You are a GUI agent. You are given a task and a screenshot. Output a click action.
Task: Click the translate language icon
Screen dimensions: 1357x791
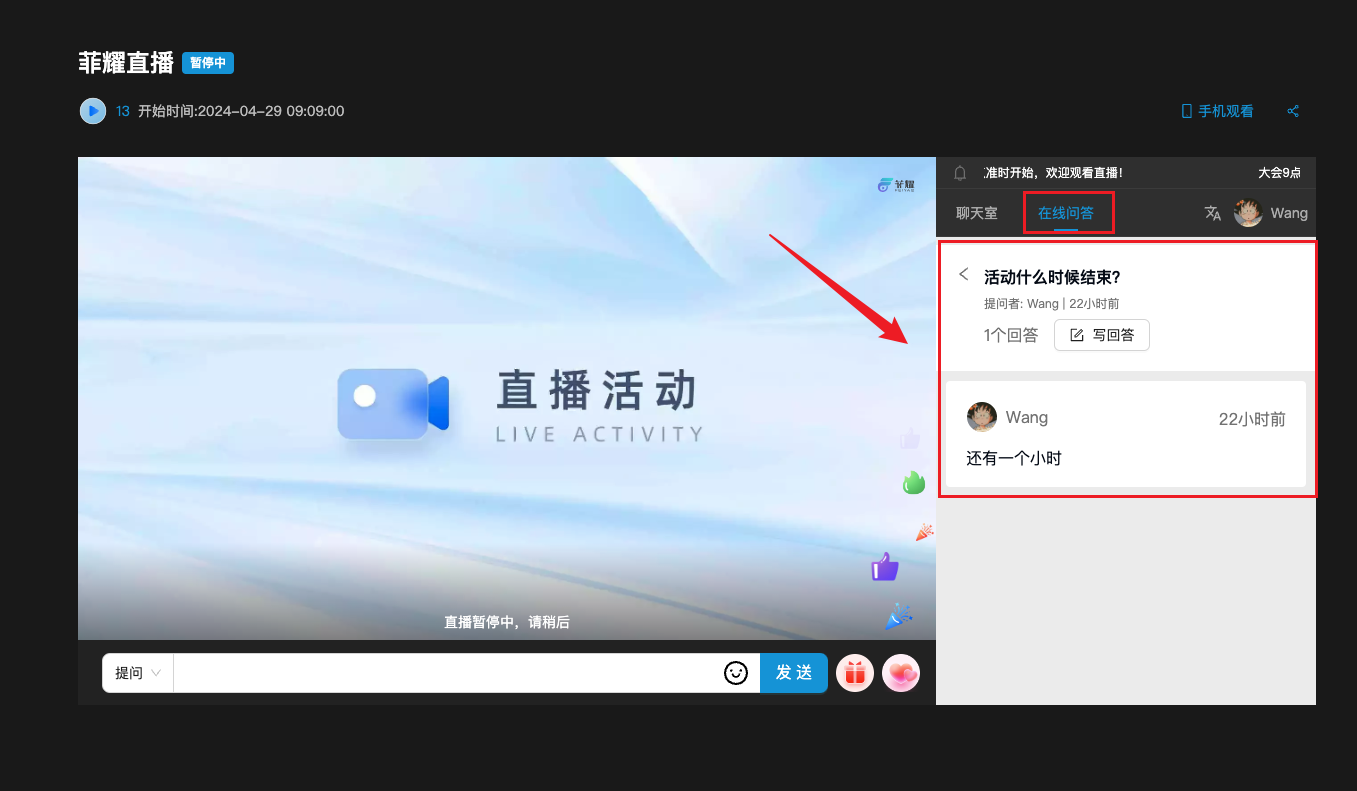[1213, 213]
